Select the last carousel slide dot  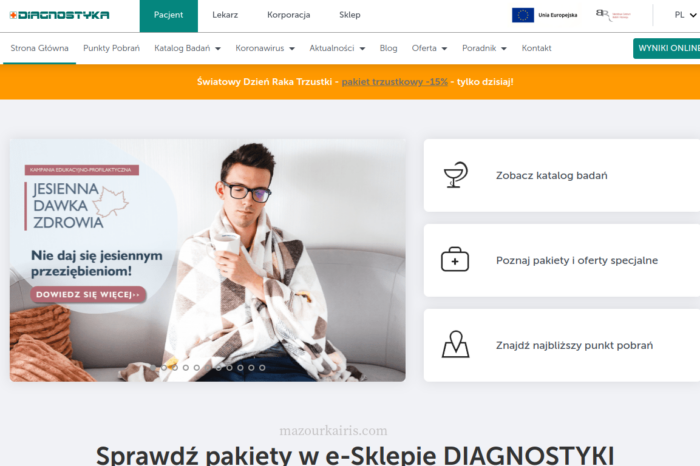click(262, 367)
